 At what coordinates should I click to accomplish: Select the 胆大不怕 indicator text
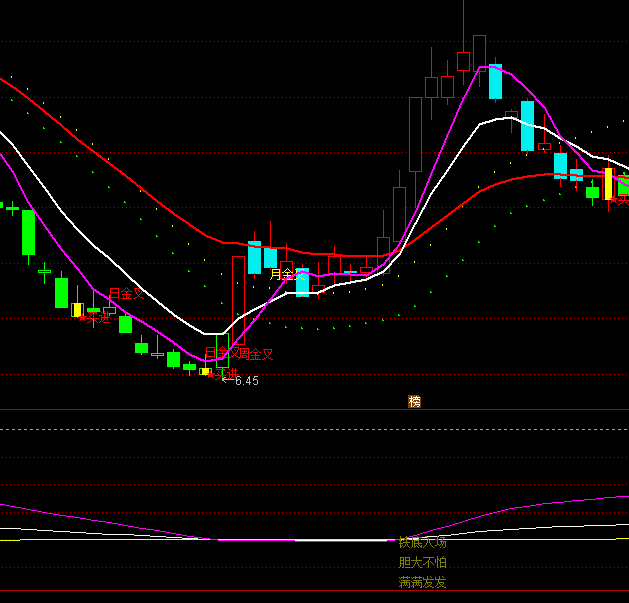[x=422, y=562]
